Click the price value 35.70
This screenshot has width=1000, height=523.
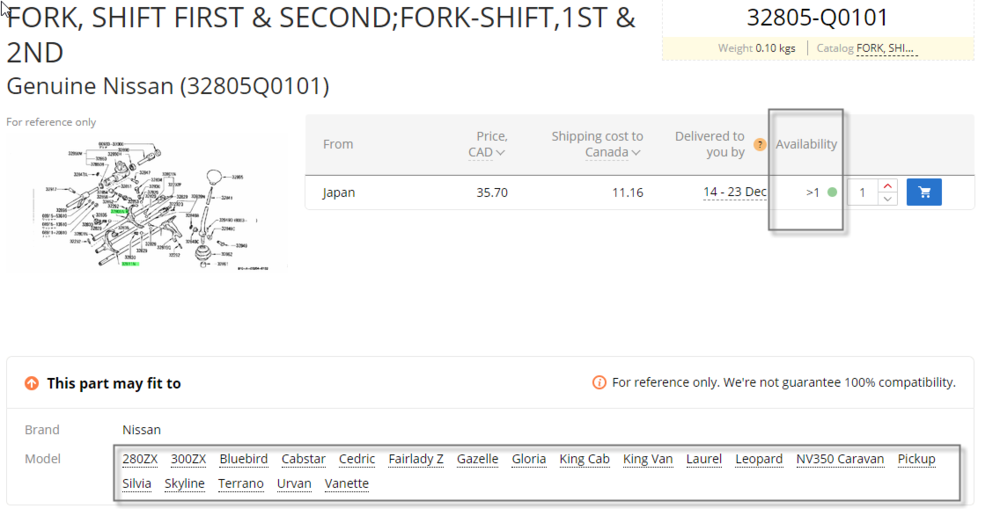tap(492, 193)
